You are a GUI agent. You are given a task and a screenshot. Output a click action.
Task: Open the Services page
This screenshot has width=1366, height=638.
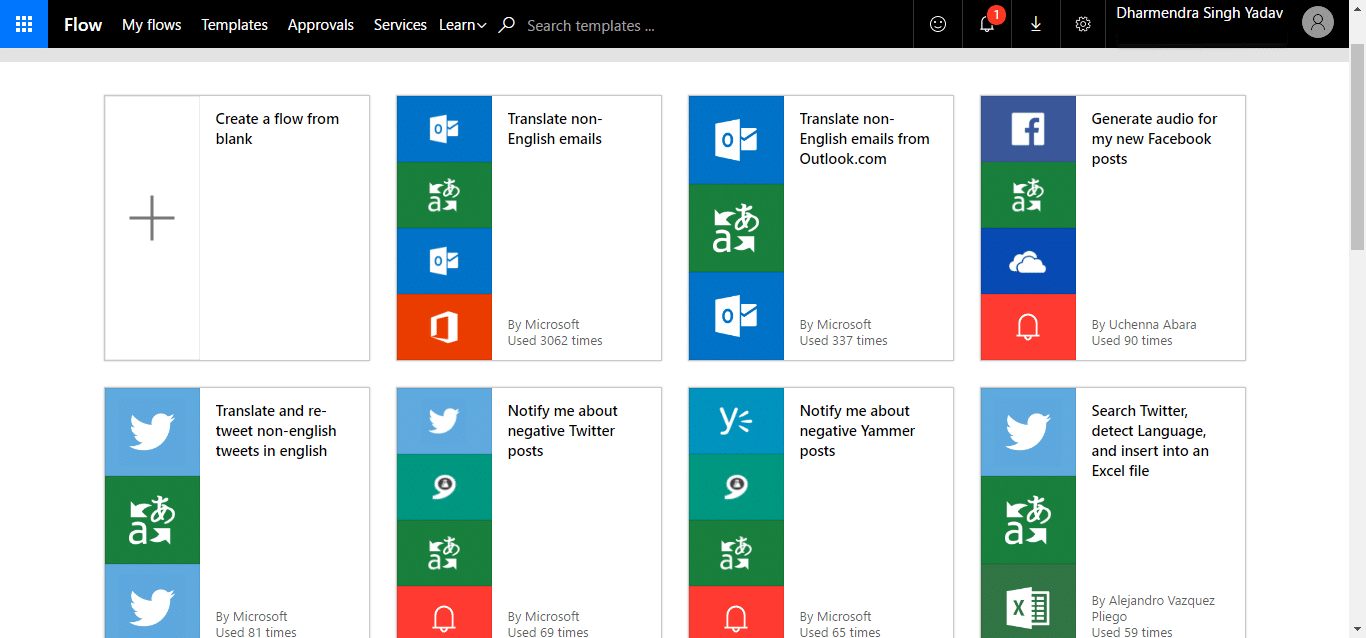pos(400,25)
